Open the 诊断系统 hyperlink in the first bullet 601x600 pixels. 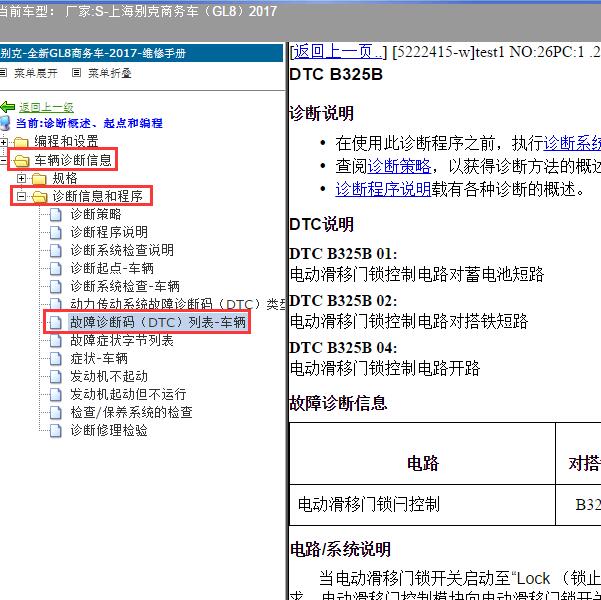click(x=572, y=143)
